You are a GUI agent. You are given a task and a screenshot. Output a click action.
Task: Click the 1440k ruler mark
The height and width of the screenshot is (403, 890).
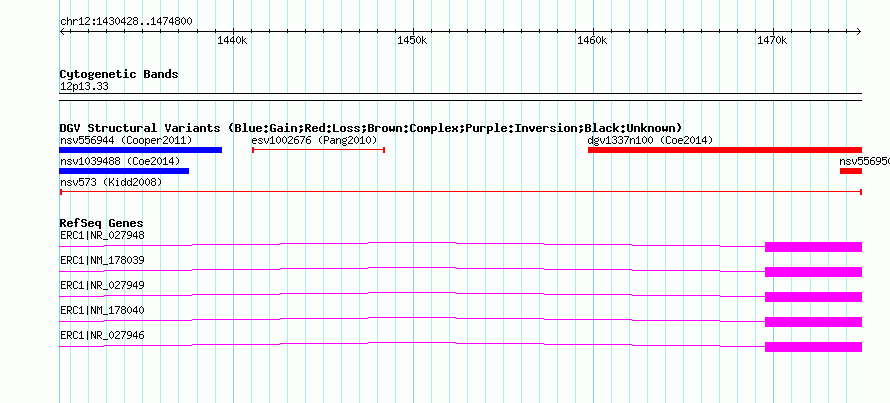tap(233, 41)
